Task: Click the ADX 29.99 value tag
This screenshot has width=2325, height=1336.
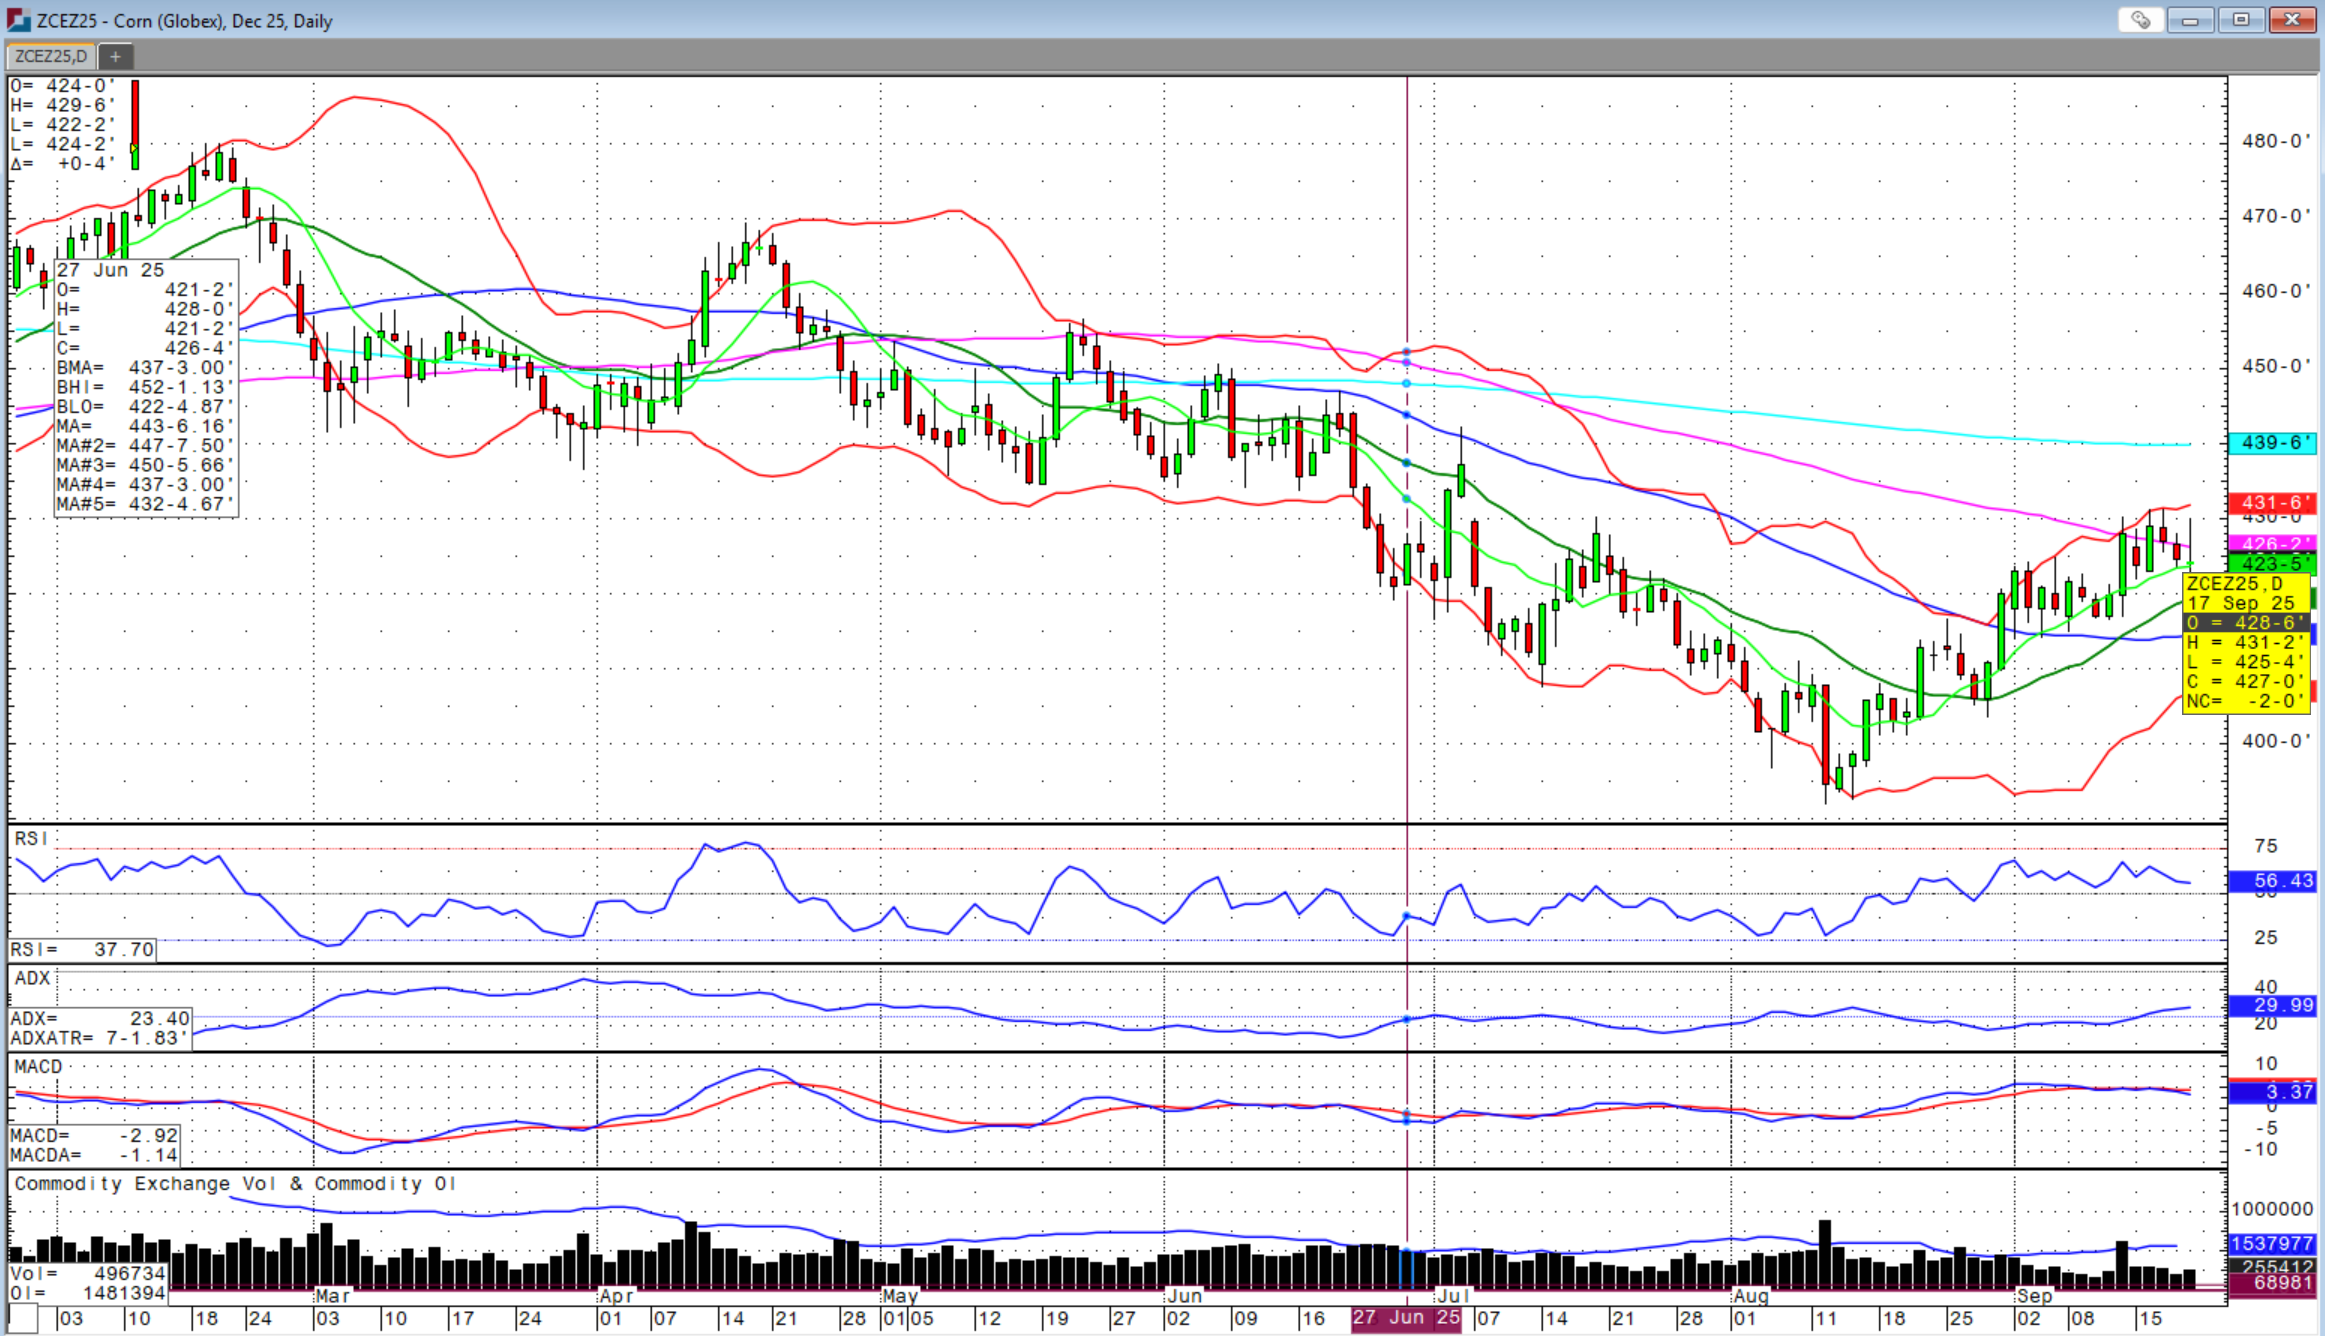Action: (x=2272, y=1005)
